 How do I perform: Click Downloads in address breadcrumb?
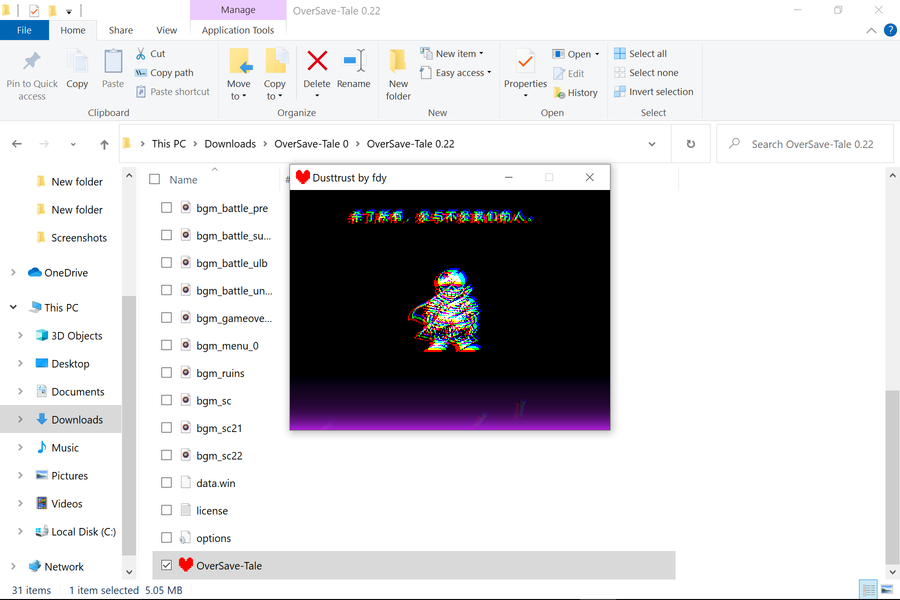tap(230, 144)
